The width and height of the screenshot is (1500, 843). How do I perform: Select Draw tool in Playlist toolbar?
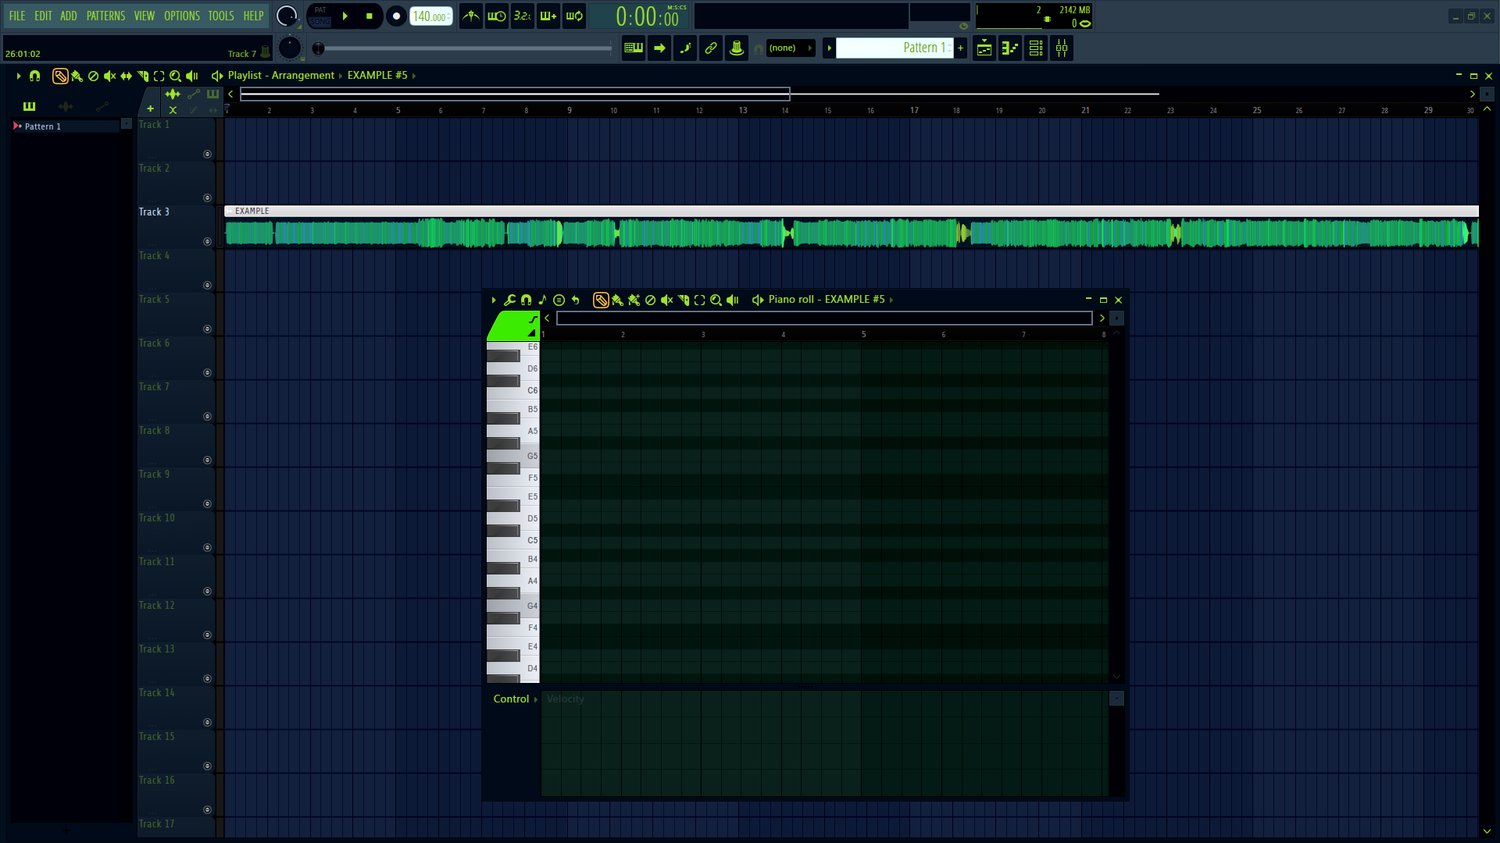pyautogui.click(x=60, y=76)
